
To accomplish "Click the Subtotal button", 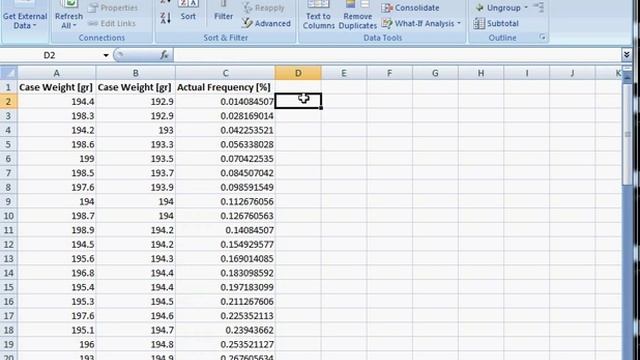I will click(496, 23).
